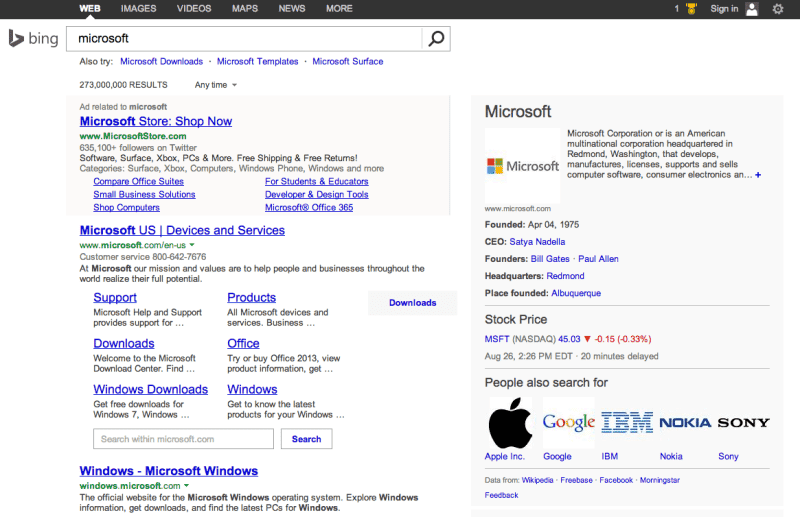This screenshot has height=517, width=800.
Task: Open the Windows Downloads sitelink
Action: (x=151, y=389)
